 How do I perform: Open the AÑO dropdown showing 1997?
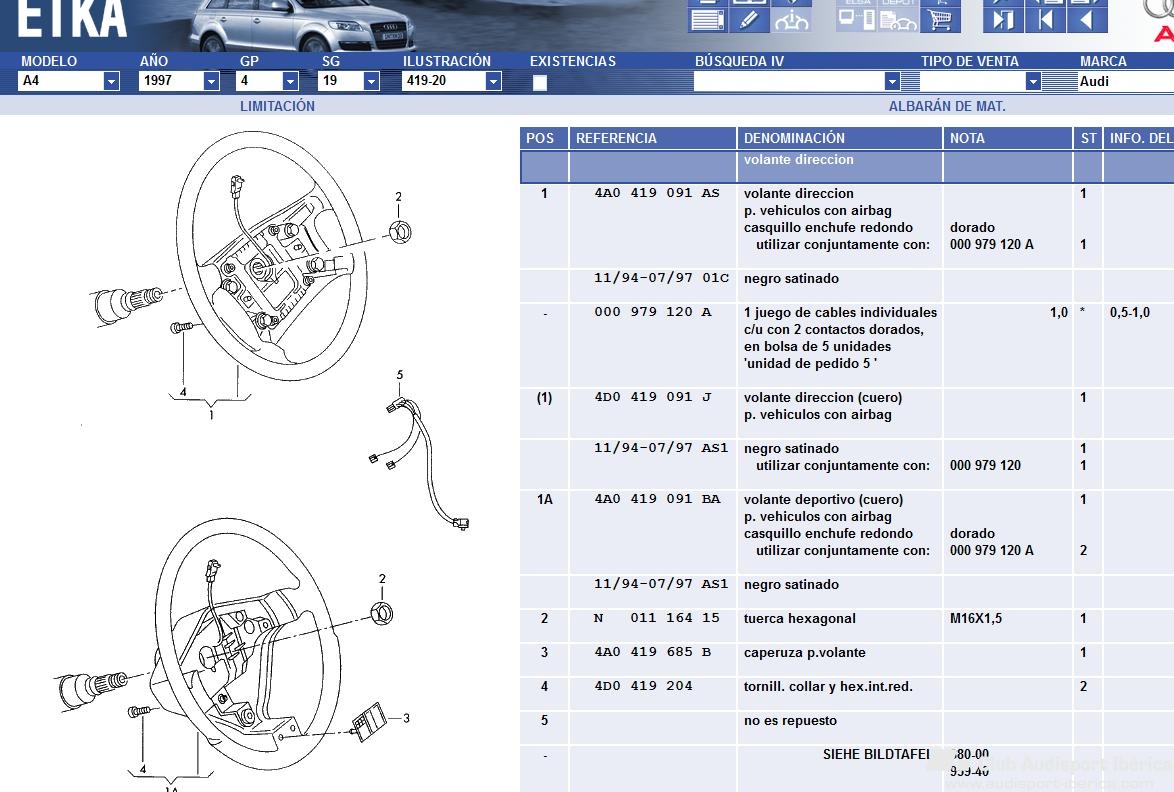[x=211, y=81]
